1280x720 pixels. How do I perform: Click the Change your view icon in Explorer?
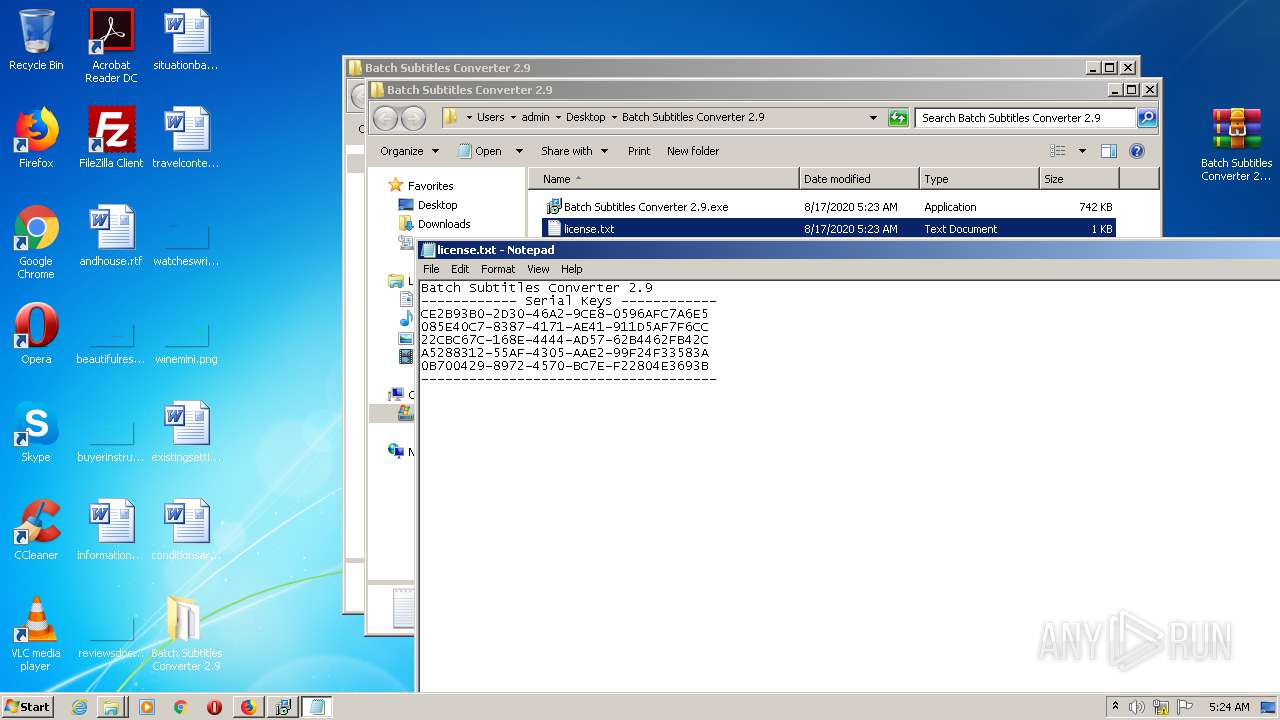(x=1057, y=151)
